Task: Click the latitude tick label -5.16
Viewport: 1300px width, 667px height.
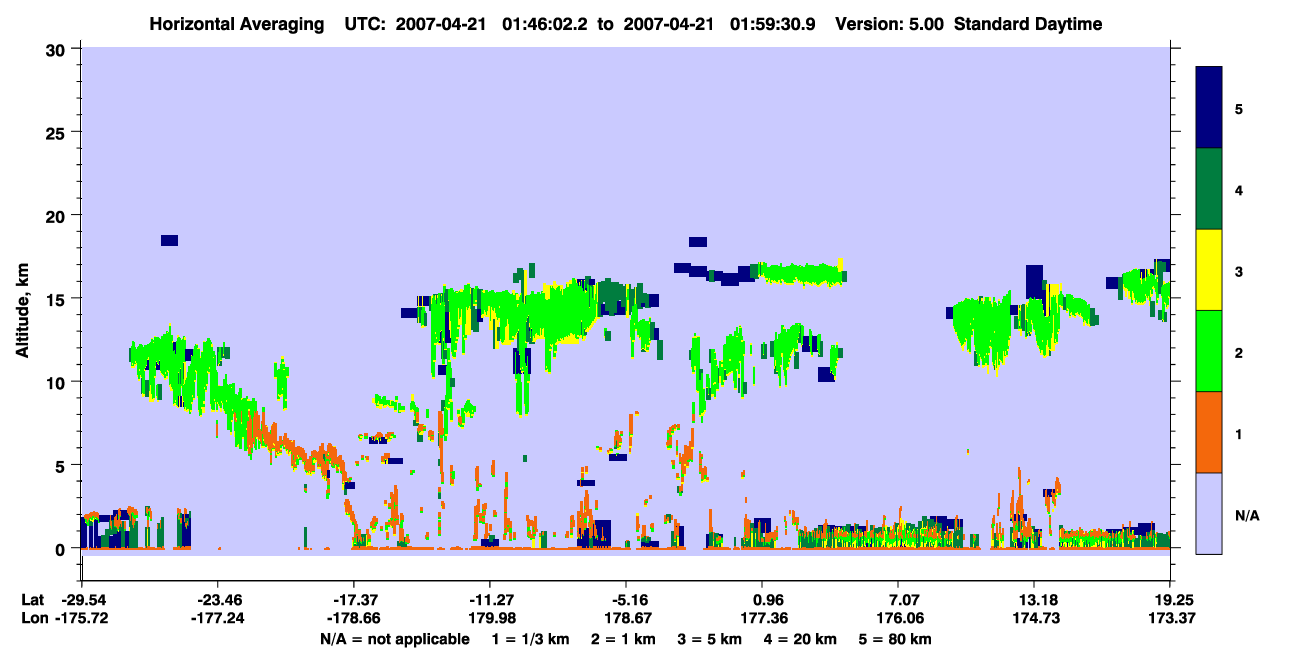Action: [625, 600]
